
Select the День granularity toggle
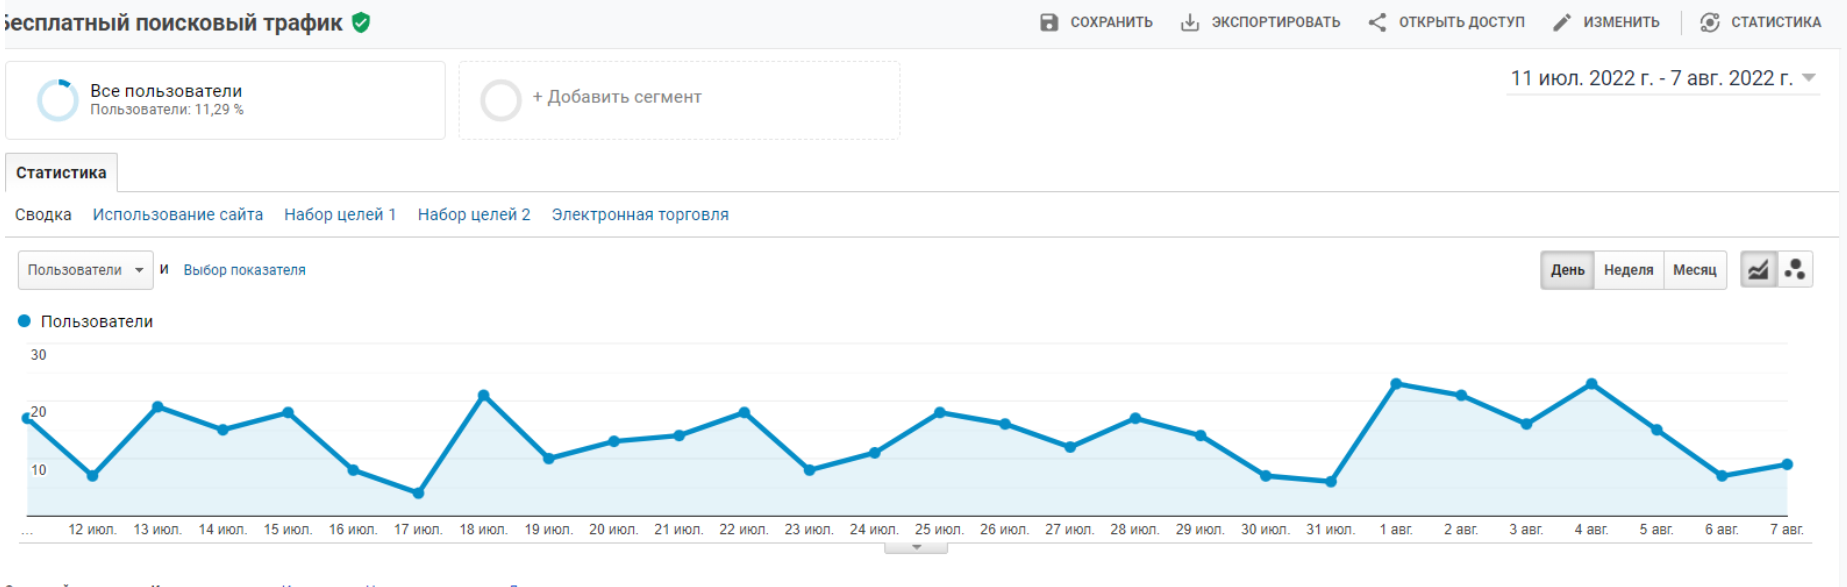pos(1567,270)
